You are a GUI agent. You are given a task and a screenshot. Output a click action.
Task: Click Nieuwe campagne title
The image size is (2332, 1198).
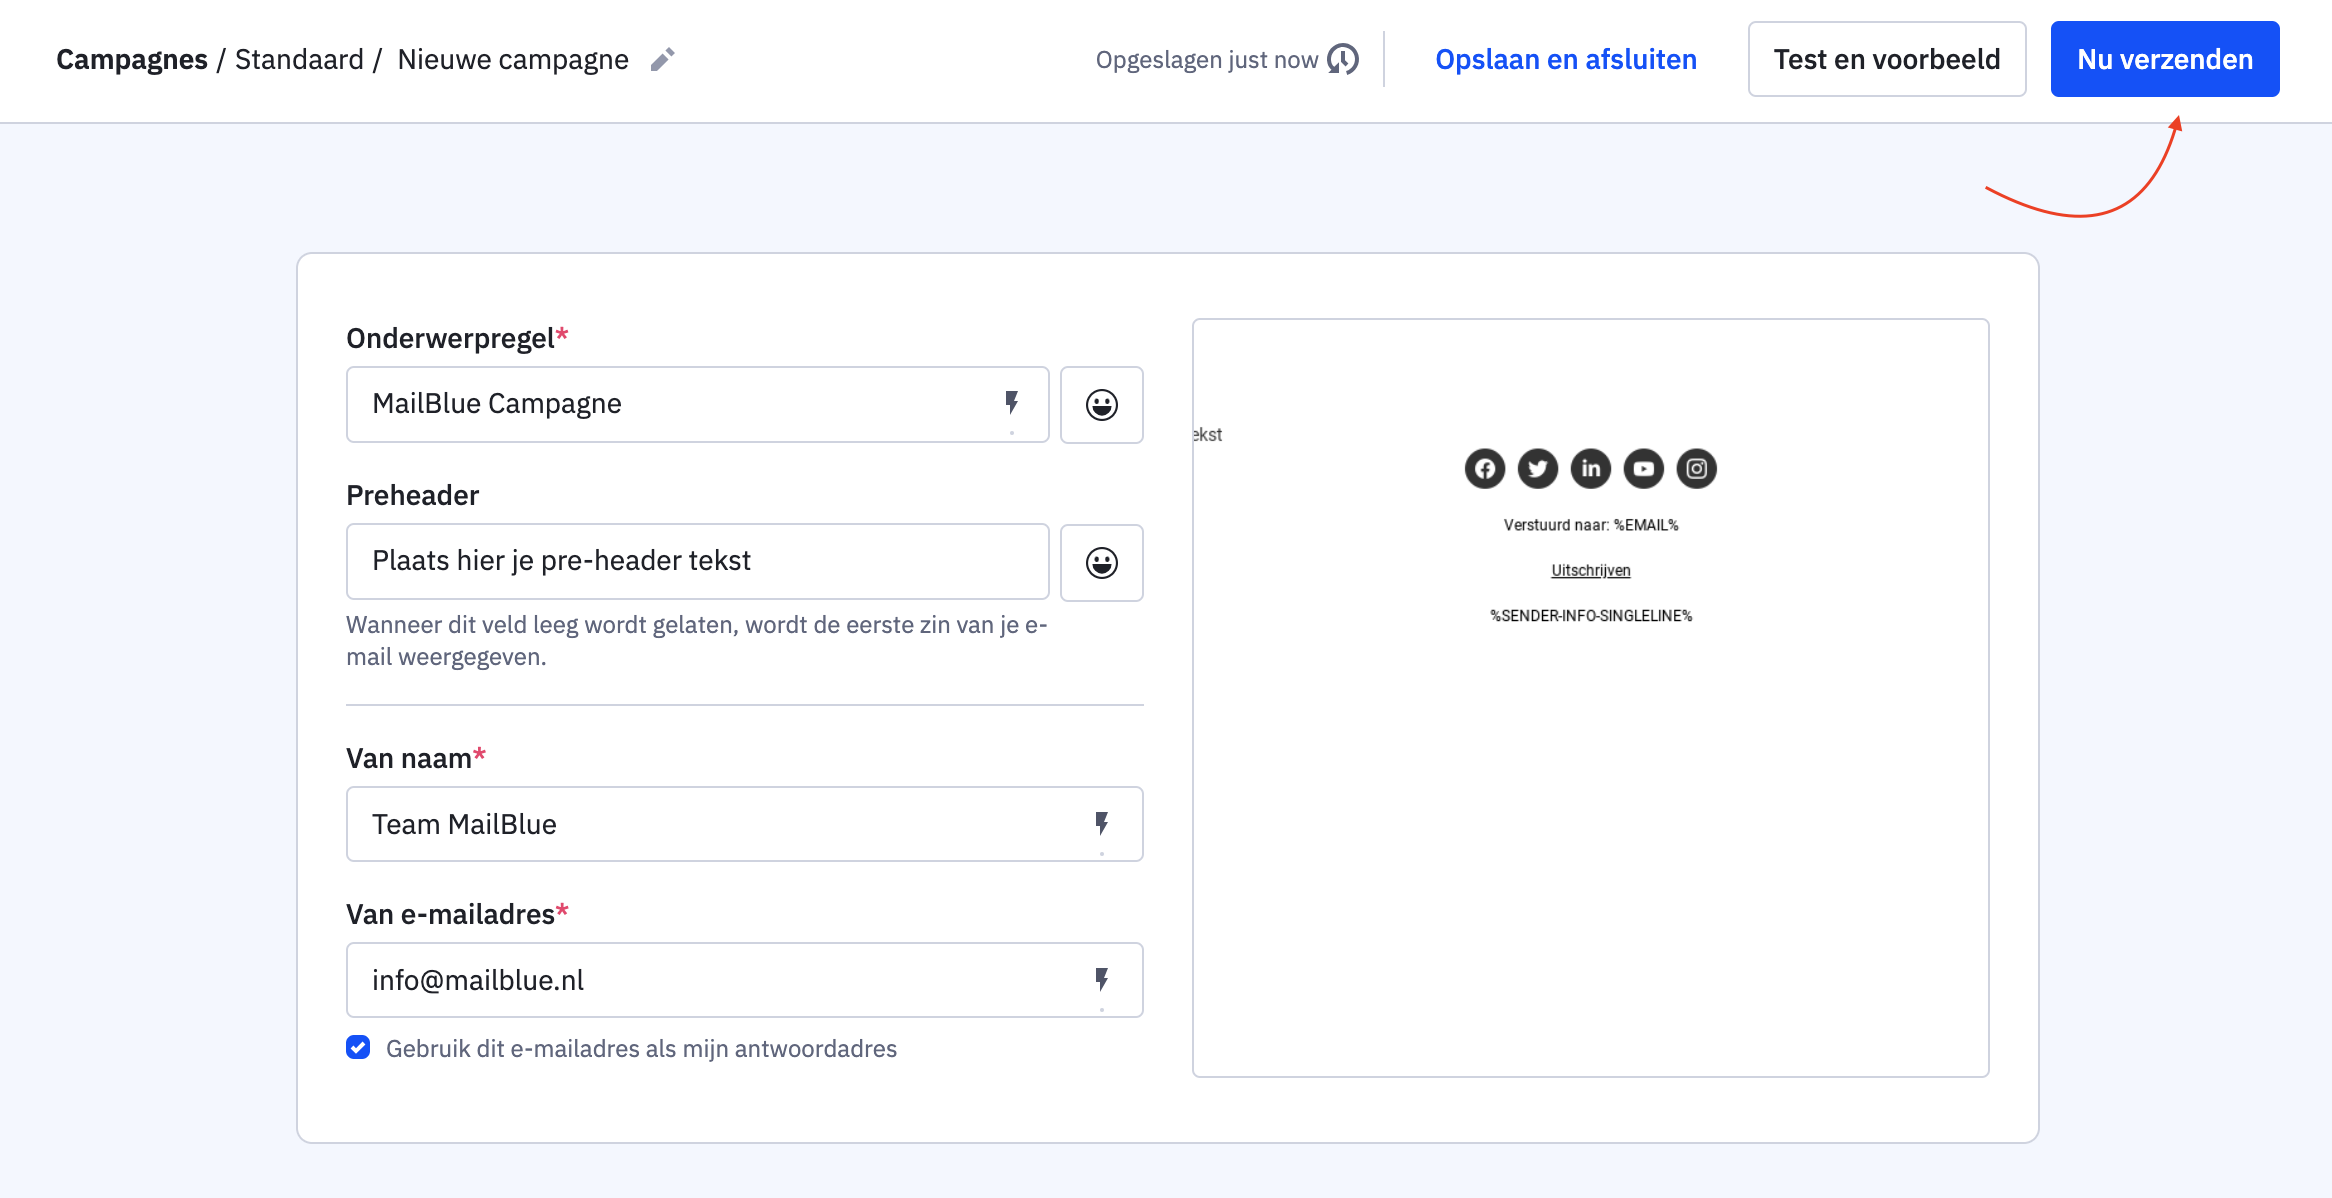click(x=513, y=60)
